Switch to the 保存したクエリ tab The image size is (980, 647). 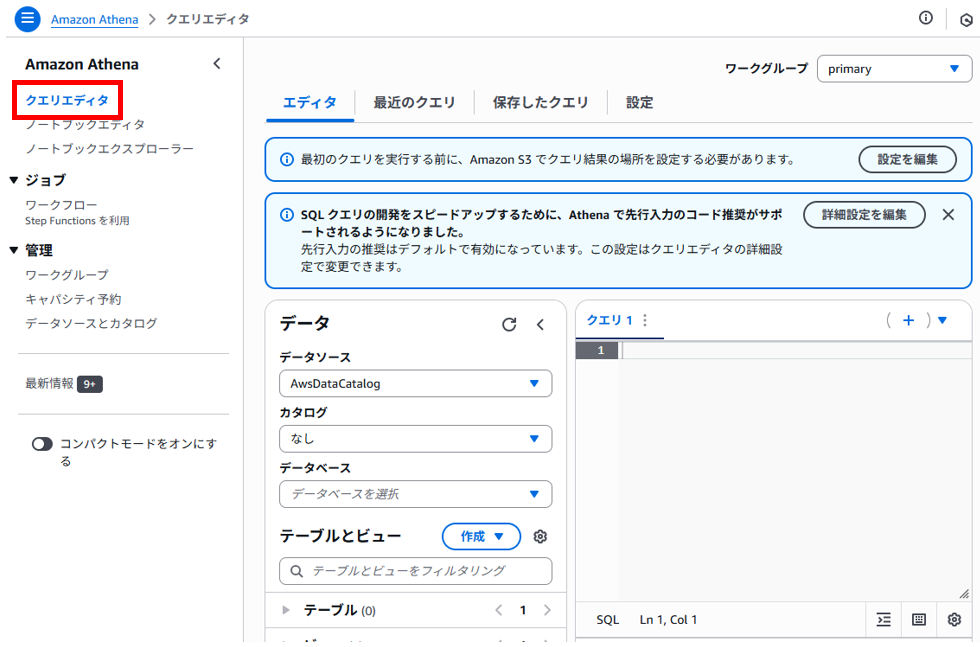541,103
